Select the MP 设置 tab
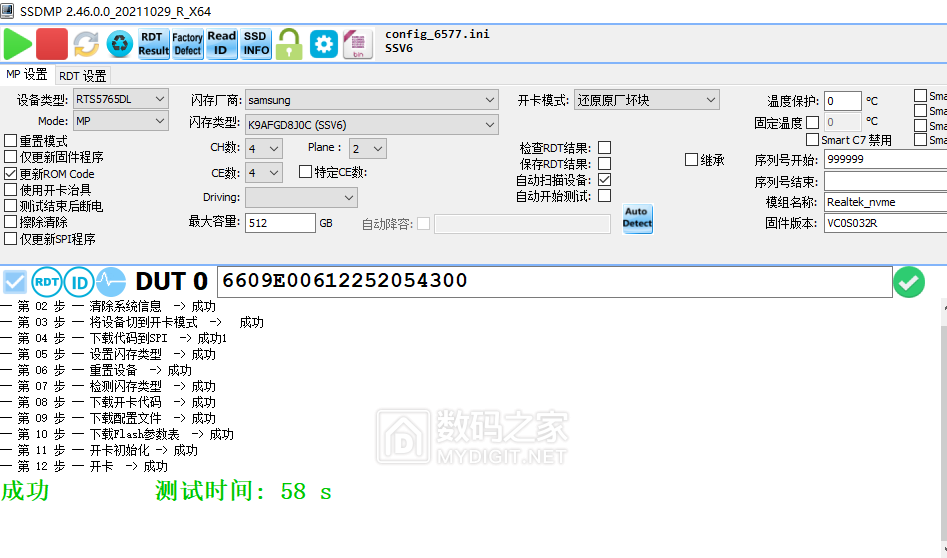 point(27,75)
